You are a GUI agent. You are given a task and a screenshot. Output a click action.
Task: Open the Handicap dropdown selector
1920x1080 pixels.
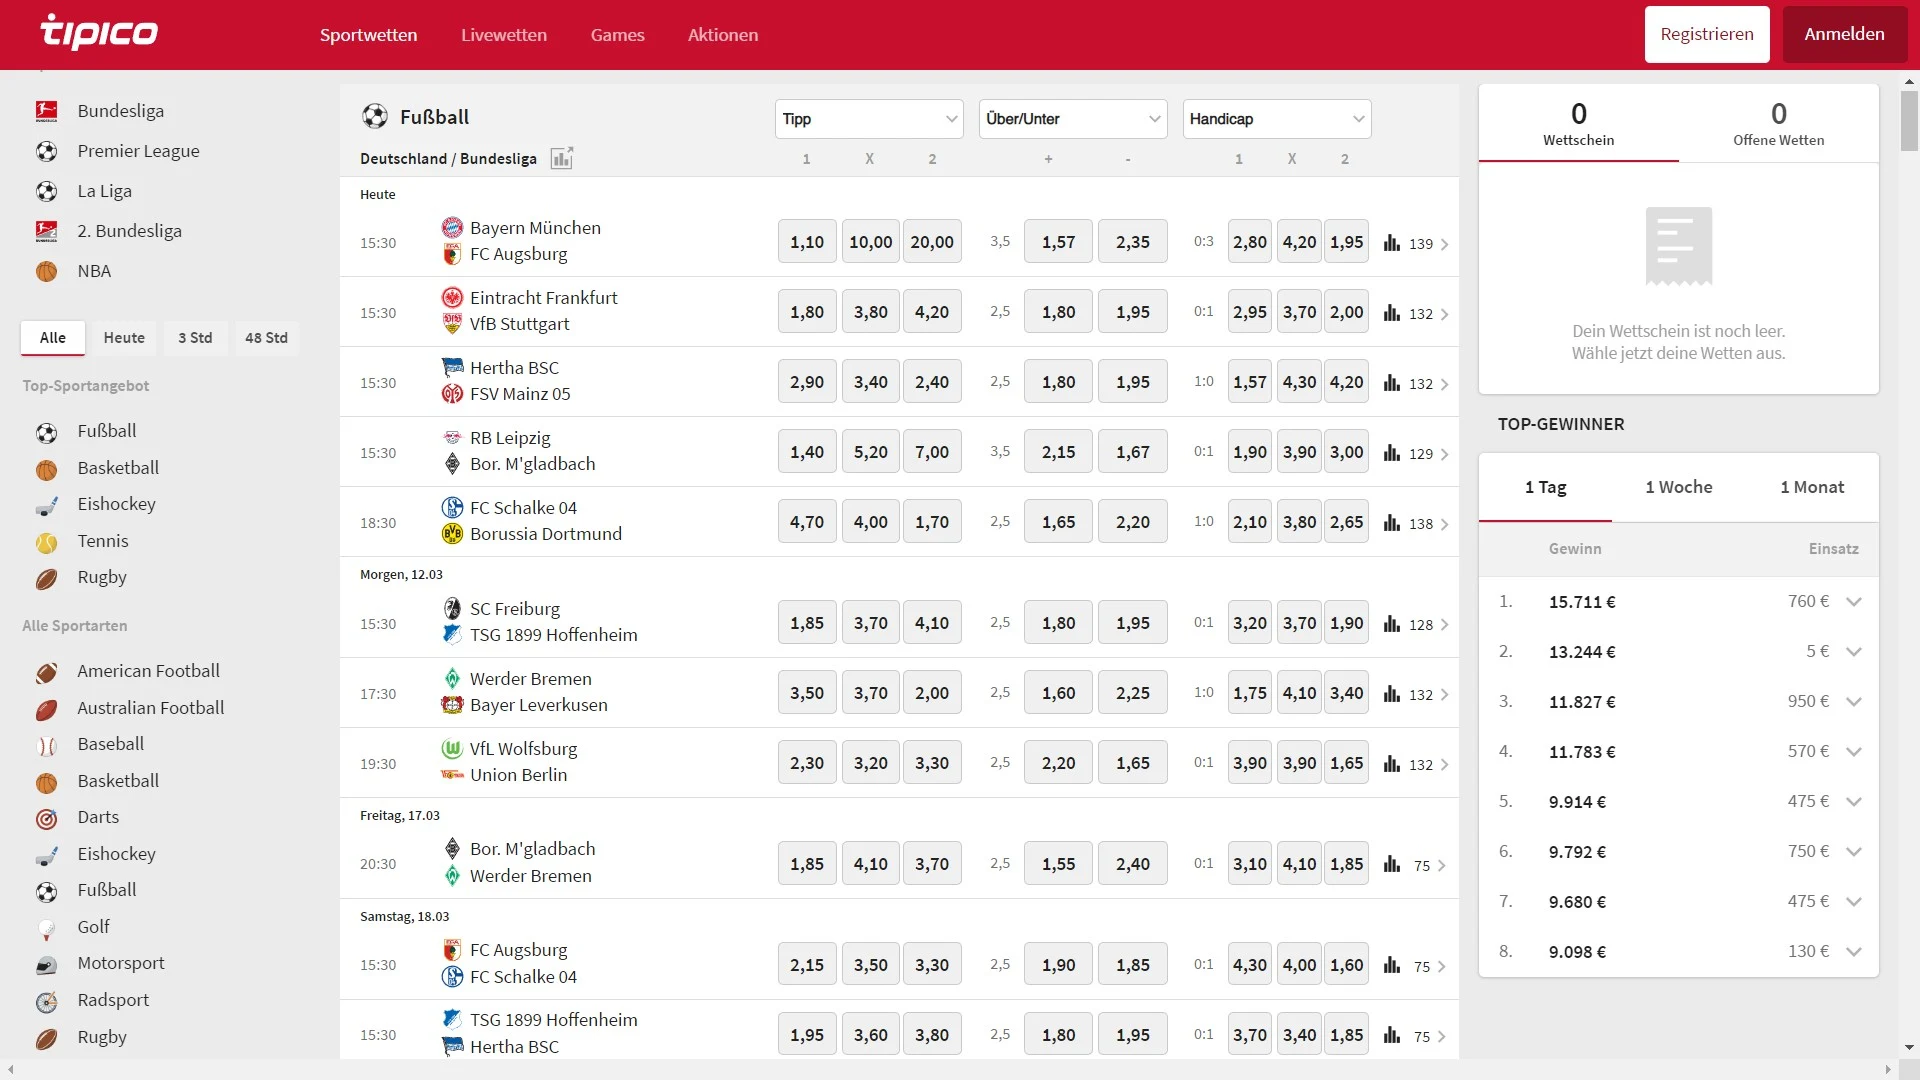point(1276,119)
